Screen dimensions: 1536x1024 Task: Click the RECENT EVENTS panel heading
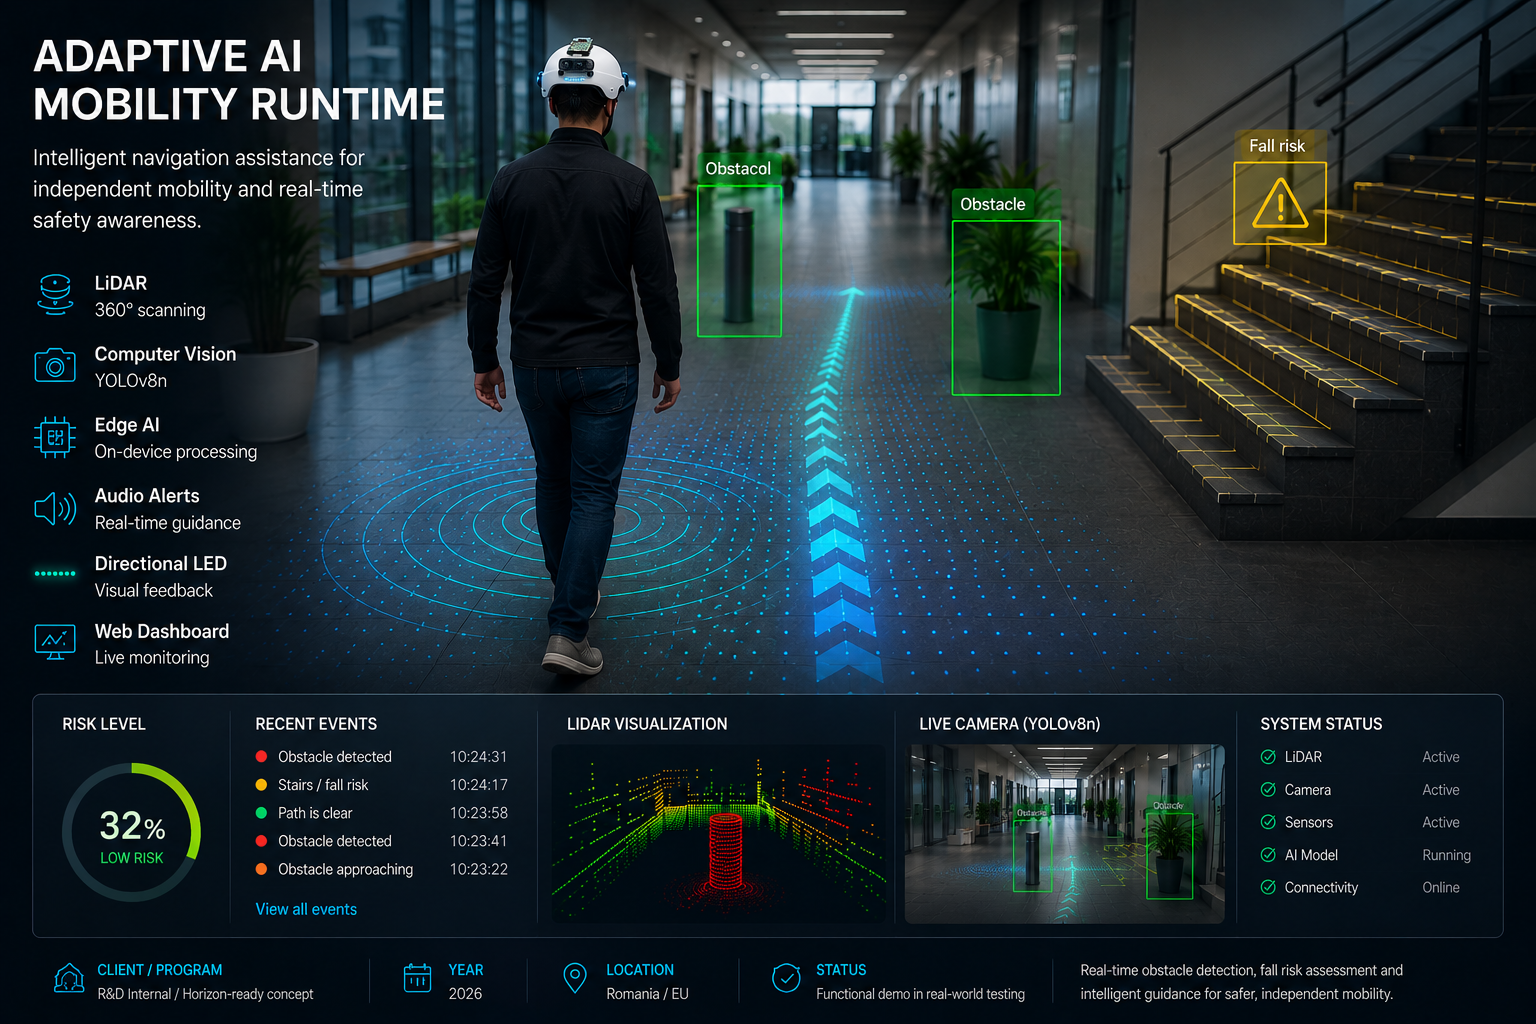(x=316, y=724)
